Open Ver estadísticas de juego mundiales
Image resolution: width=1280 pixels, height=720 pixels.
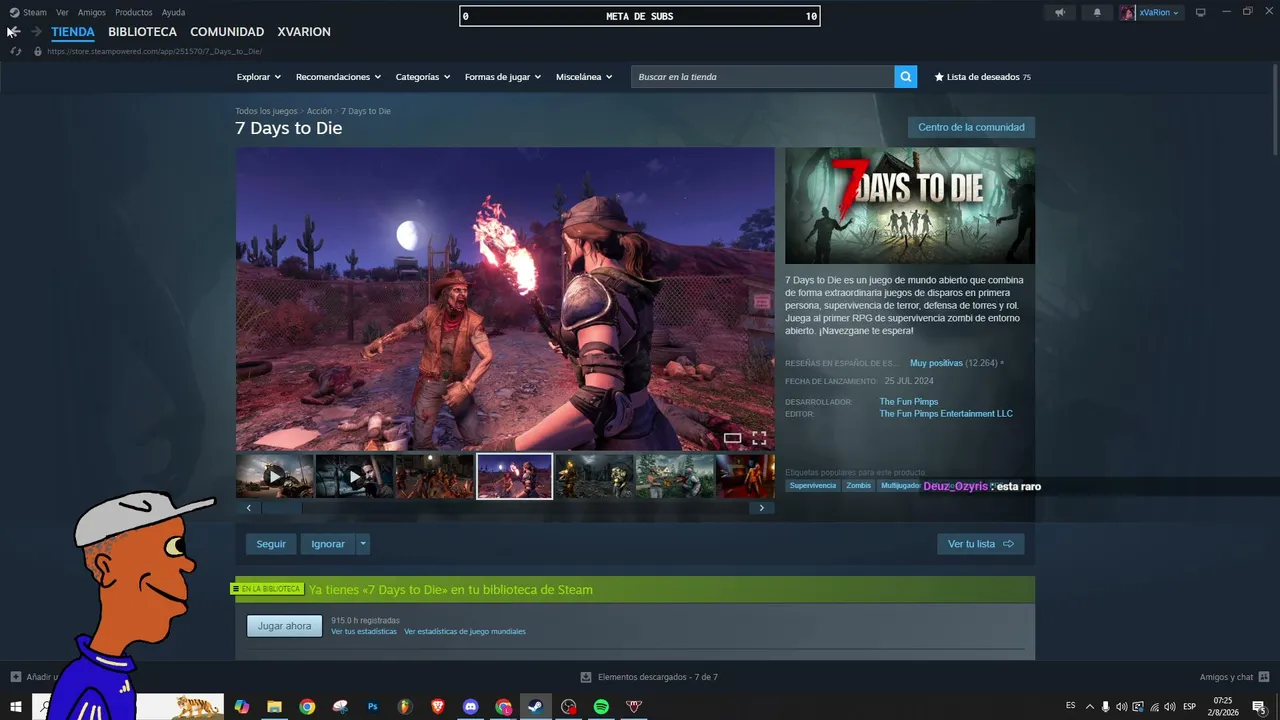click(x=465, y=632)
